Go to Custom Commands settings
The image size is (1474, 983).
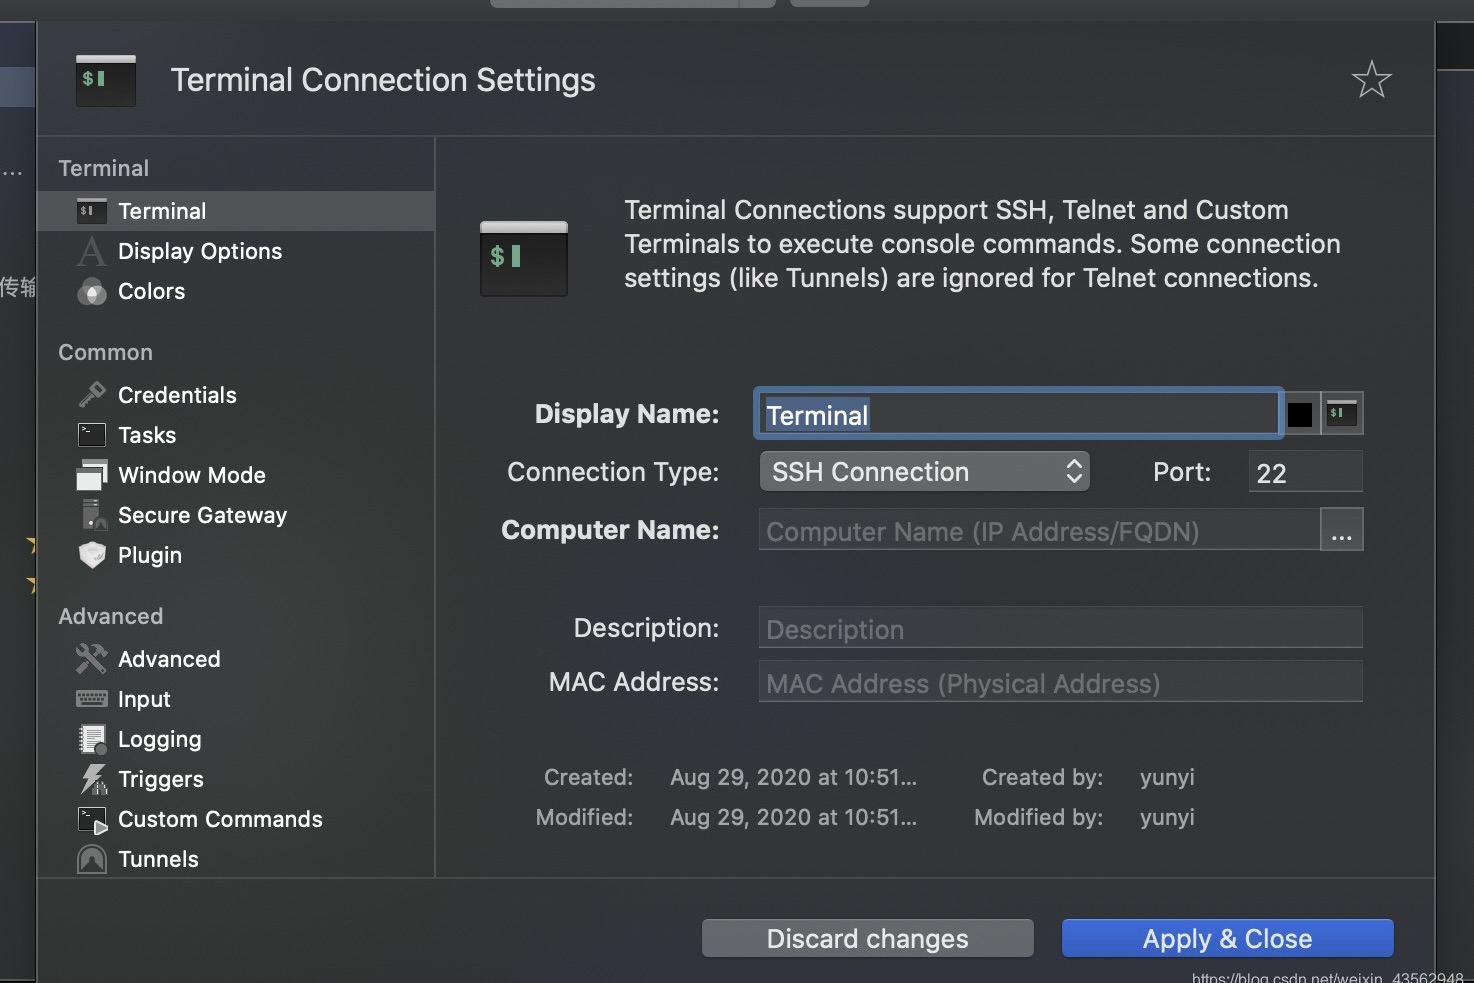click(220, 820)
